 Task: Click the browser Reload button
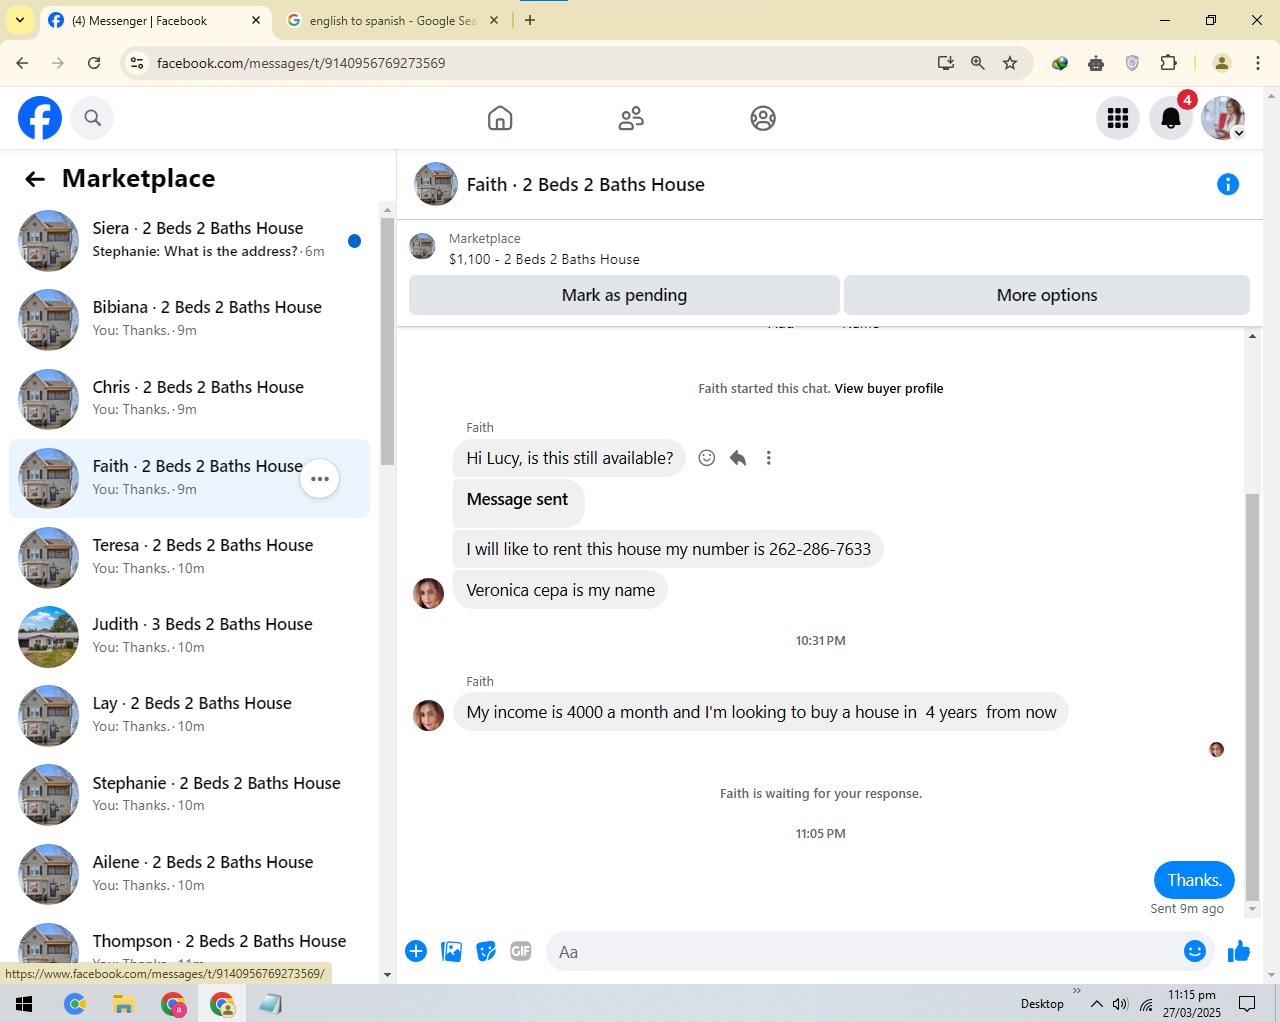(94, 63)
